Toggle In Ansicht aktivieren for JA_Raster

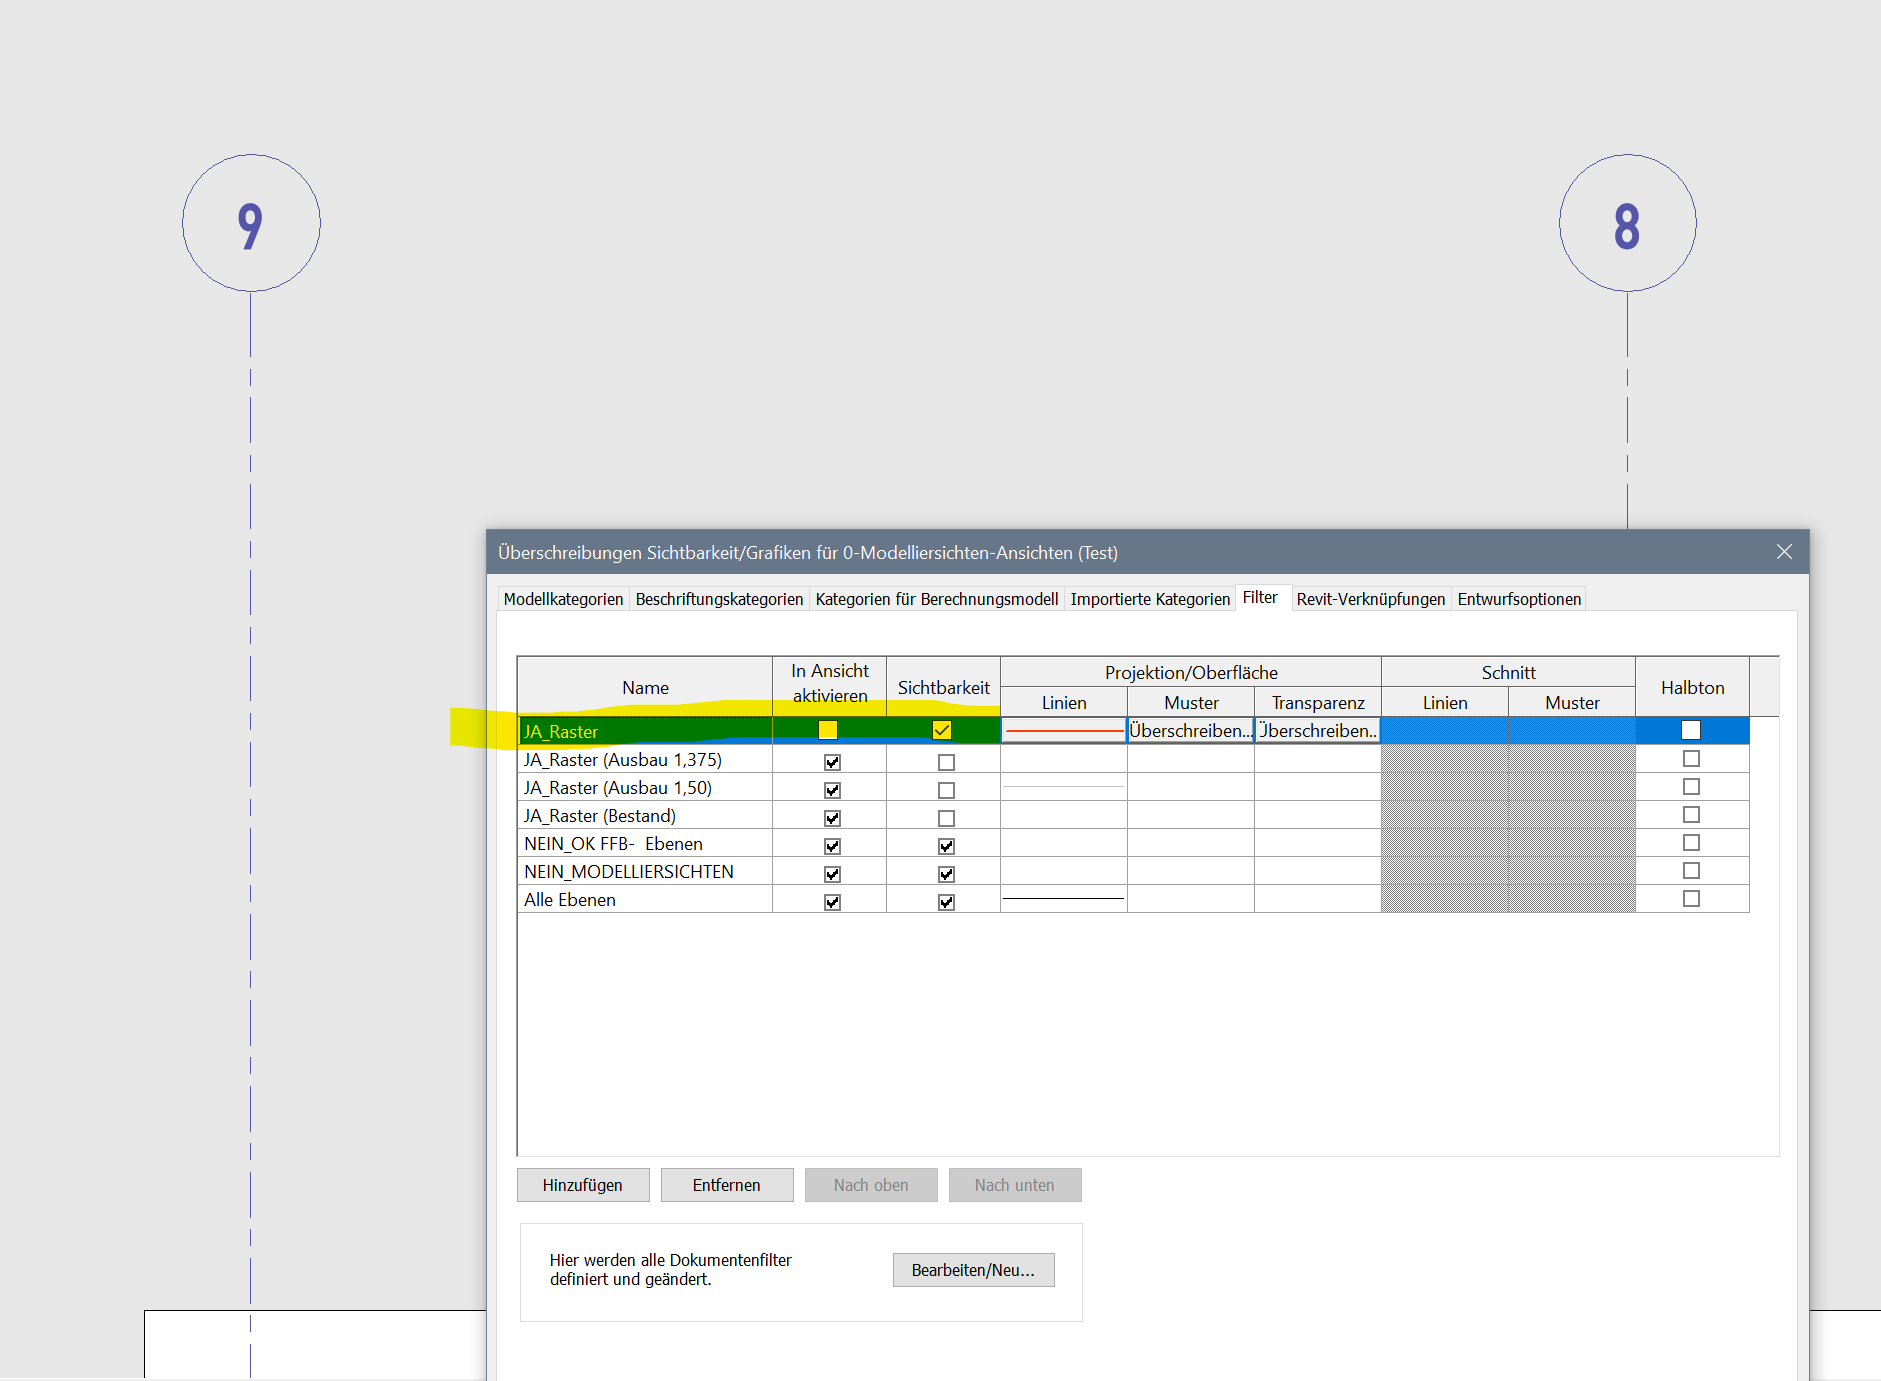pyautogui.click(x=828, y=730)
